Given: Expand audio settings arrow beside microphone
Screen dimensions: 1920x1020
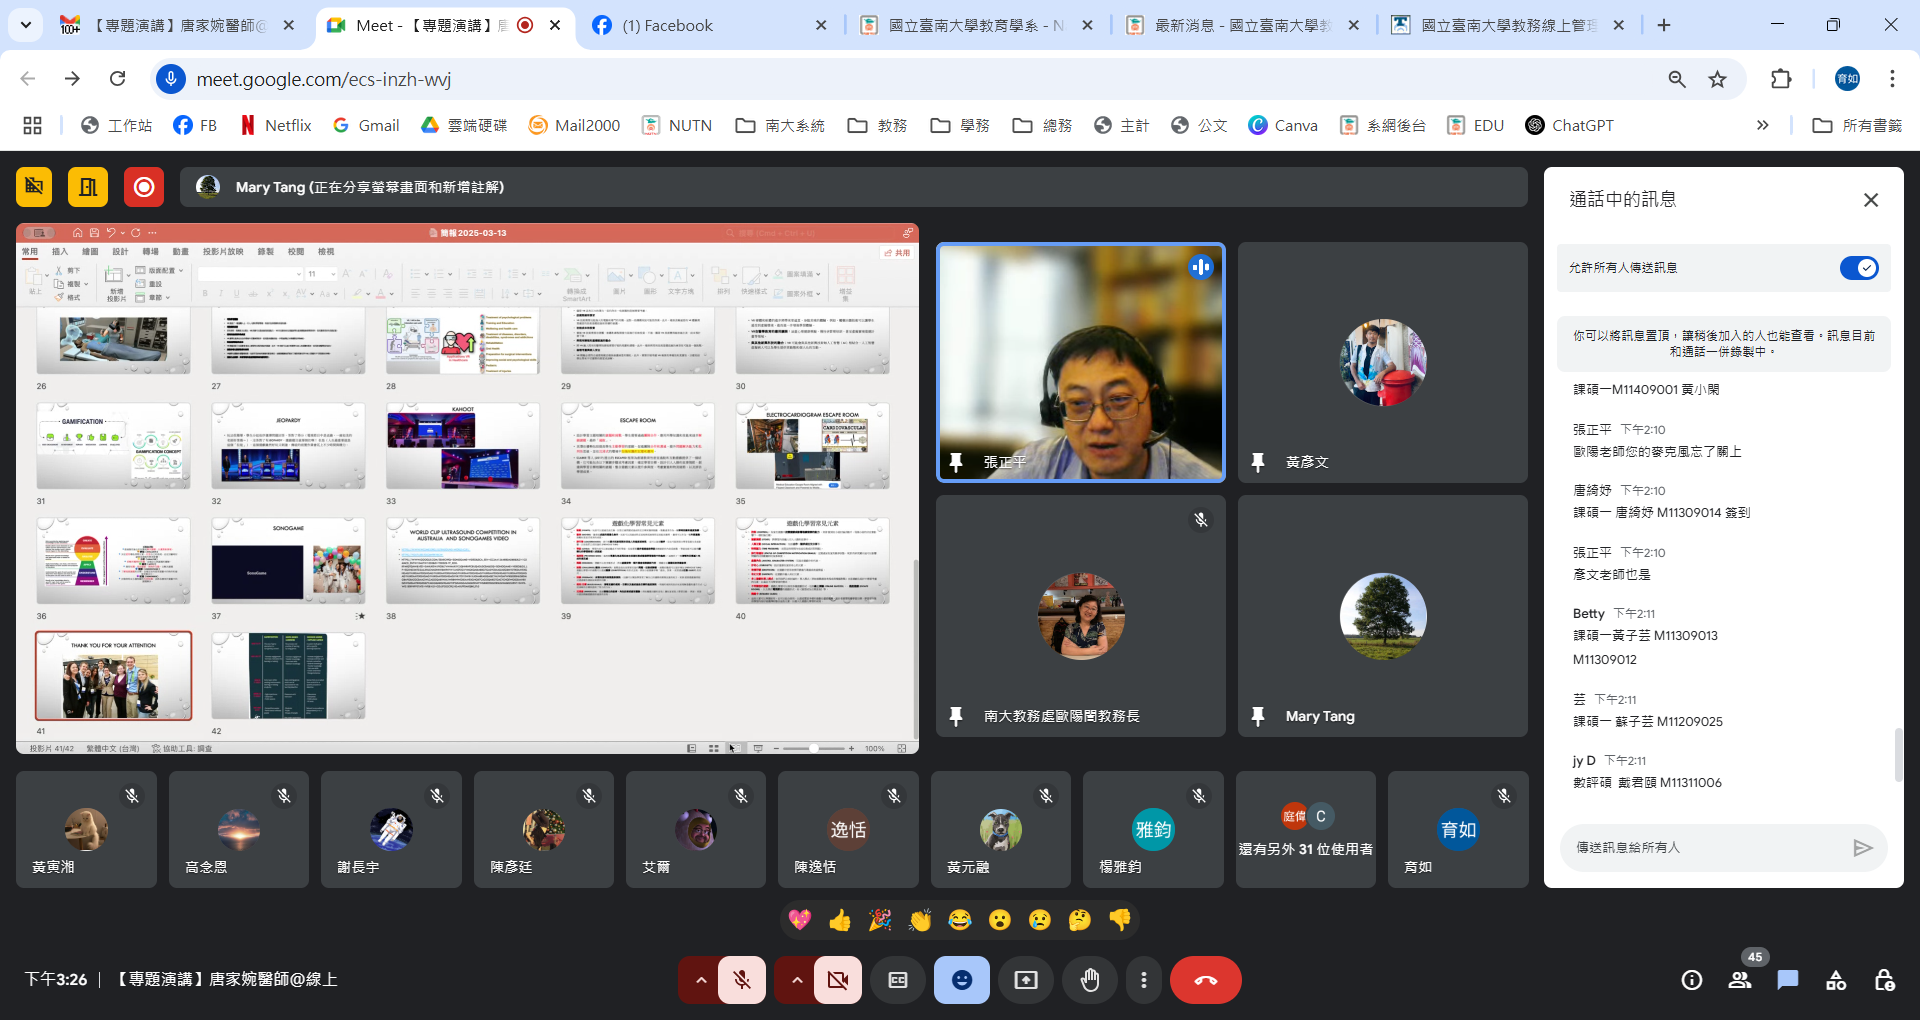Looking at the screenshot, I should click(x=701, y=980).
